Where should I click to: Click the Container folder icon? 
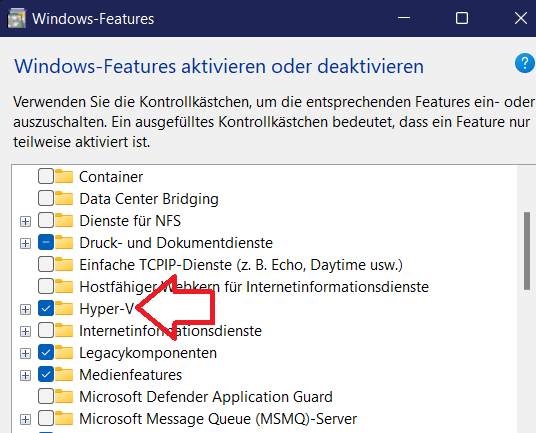64,176
